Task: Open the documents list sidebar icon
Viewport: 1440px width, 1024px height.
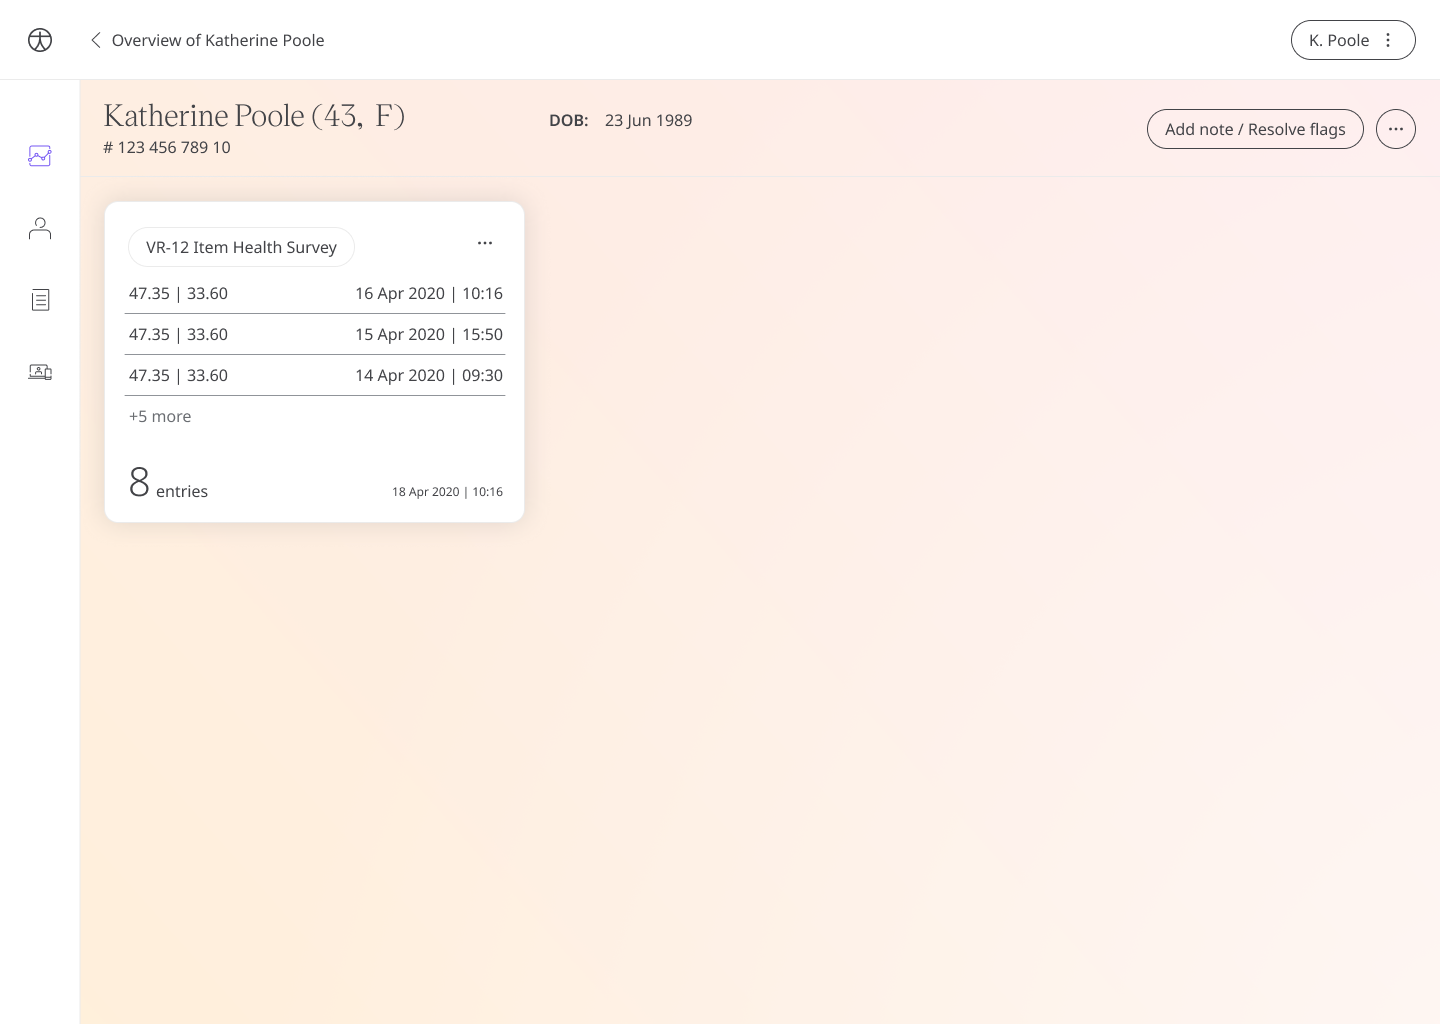Action: [x=40, y=300]
